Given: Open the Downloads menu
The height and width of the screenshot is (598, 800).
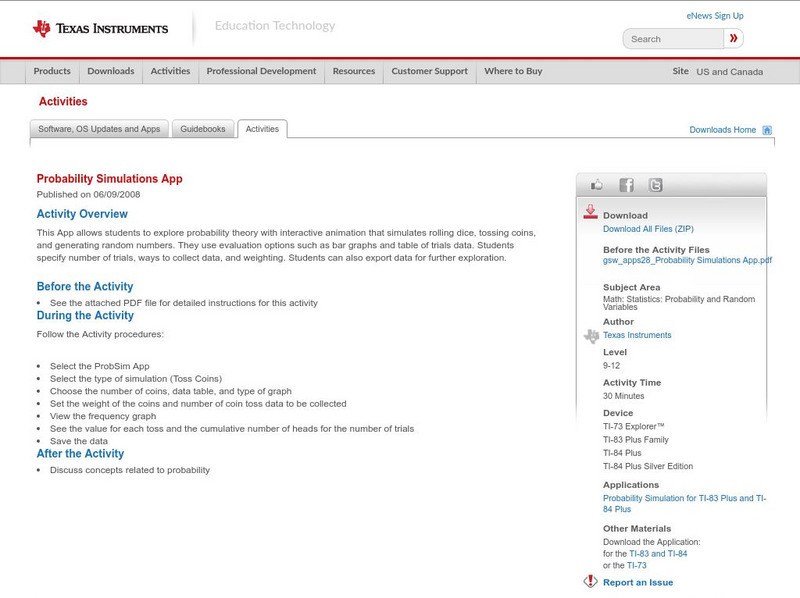Looking at the screenshot, I should (111, 71).
